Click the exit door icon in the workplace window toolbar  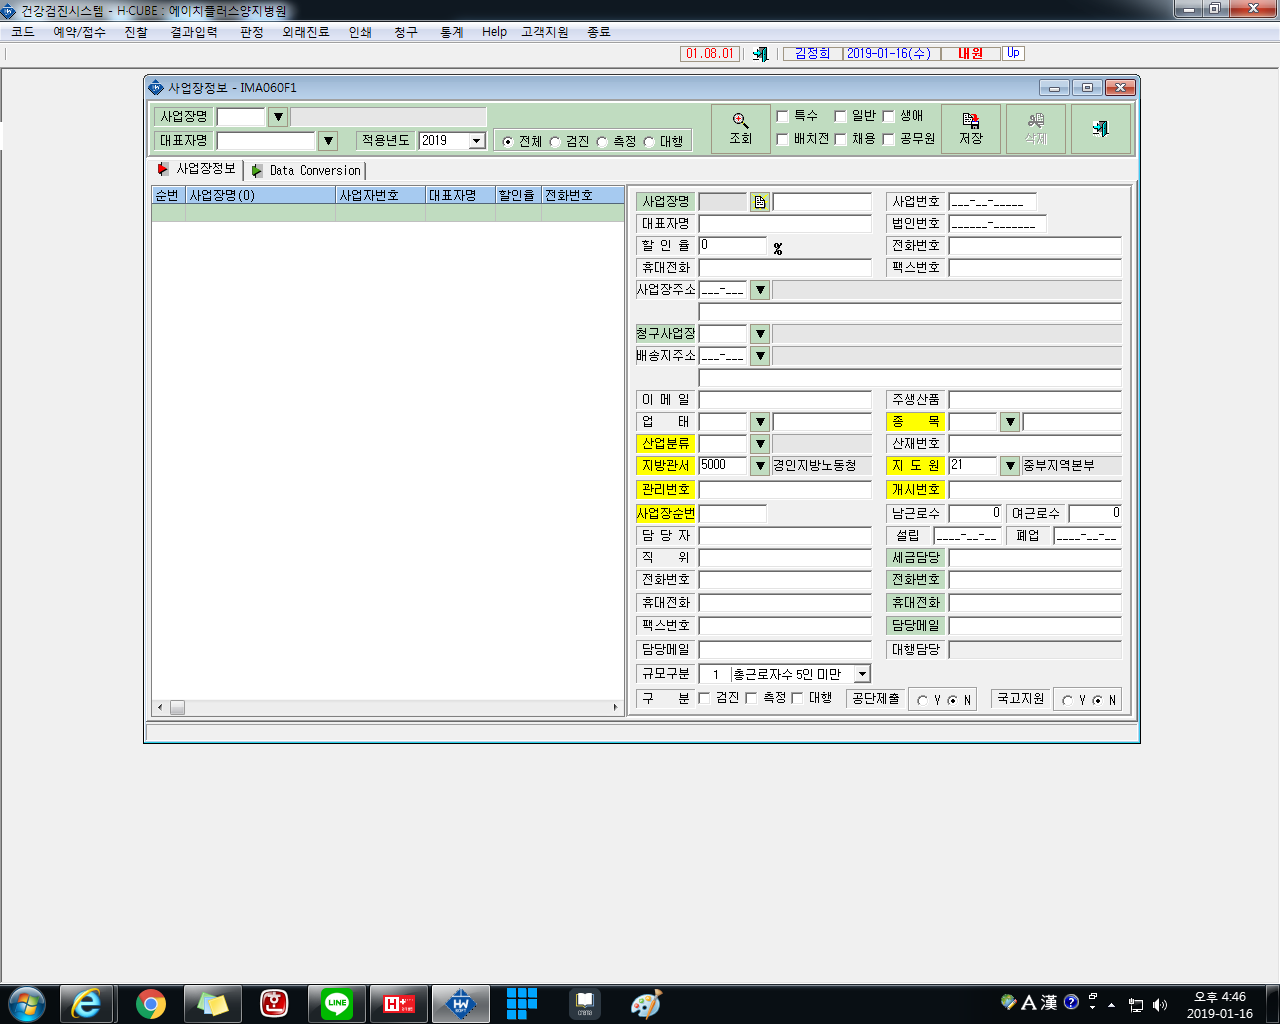(x=1101, y=129)
